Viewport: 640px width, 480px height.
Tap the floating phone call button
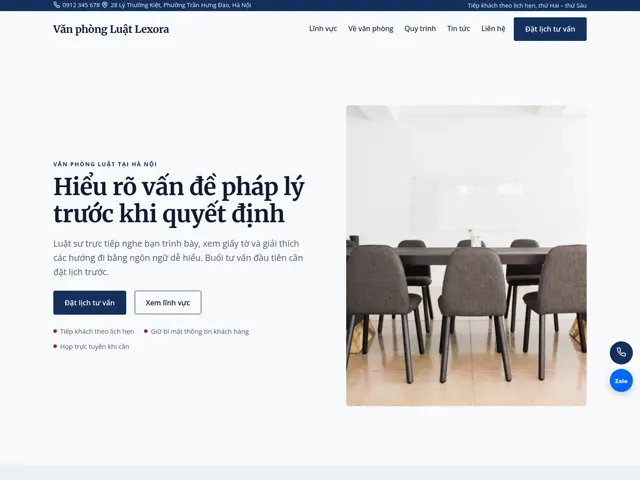pyautogui.click(x=621, y=352)
